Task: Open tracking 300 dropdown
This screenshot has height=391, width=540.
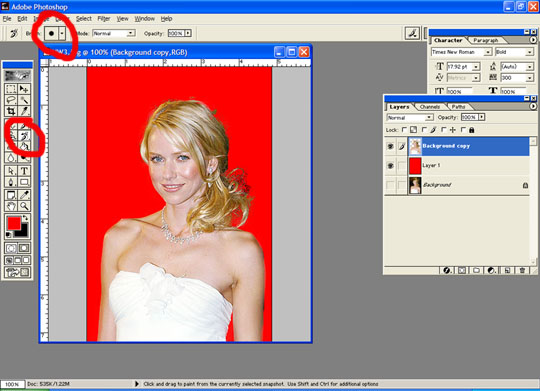Action: [x=530, y=78]
